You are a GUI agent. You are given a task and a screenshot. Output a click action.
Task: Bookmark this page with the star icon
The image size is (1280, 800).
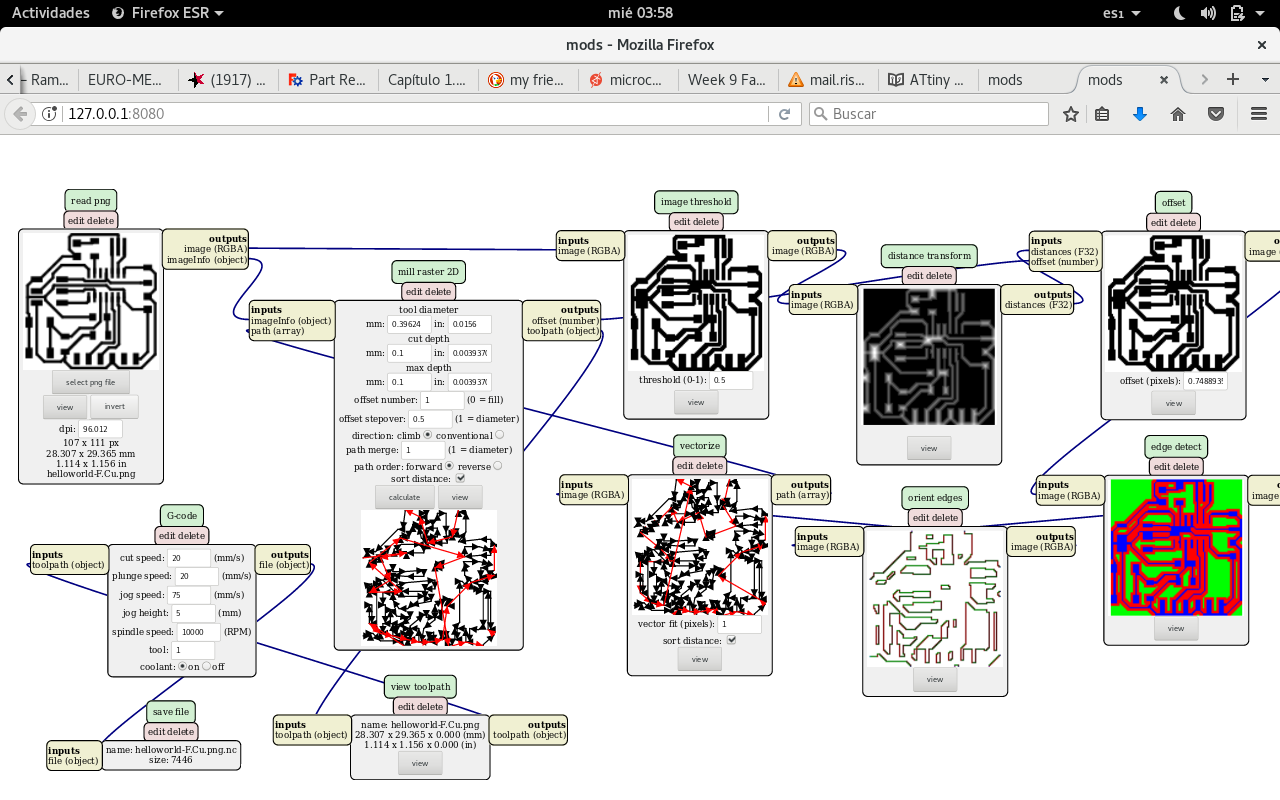pos(1071,114)
